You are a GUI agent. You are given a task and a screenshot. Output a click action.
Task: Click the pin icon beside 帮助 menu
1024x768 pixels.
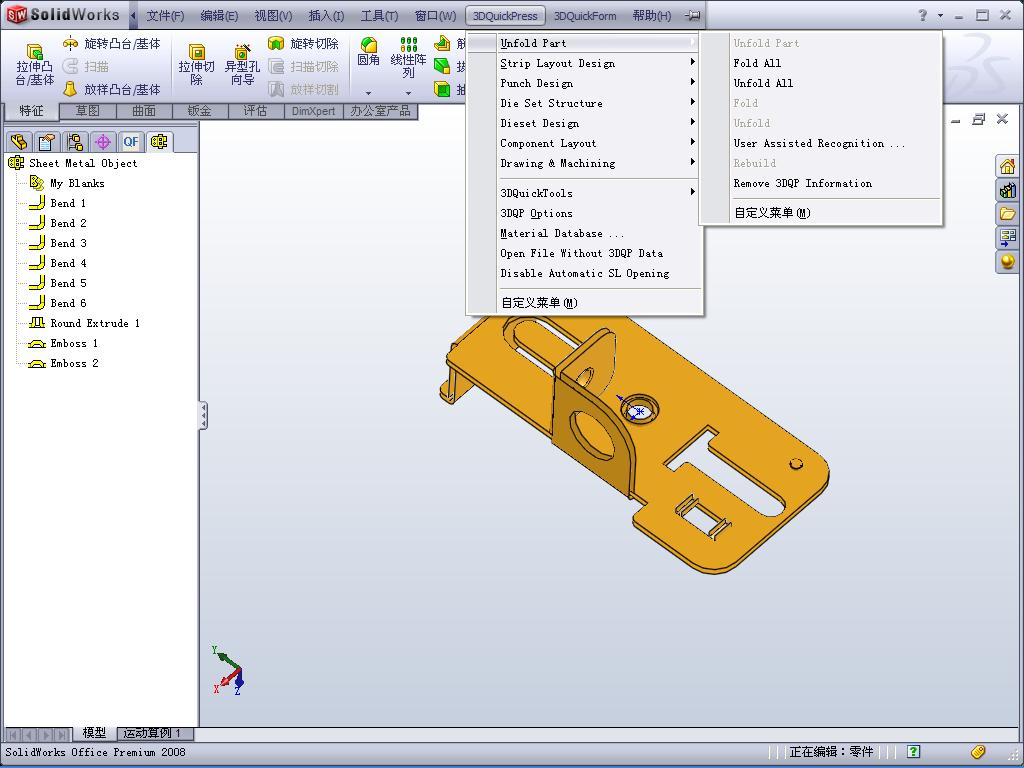pos(693,15)
